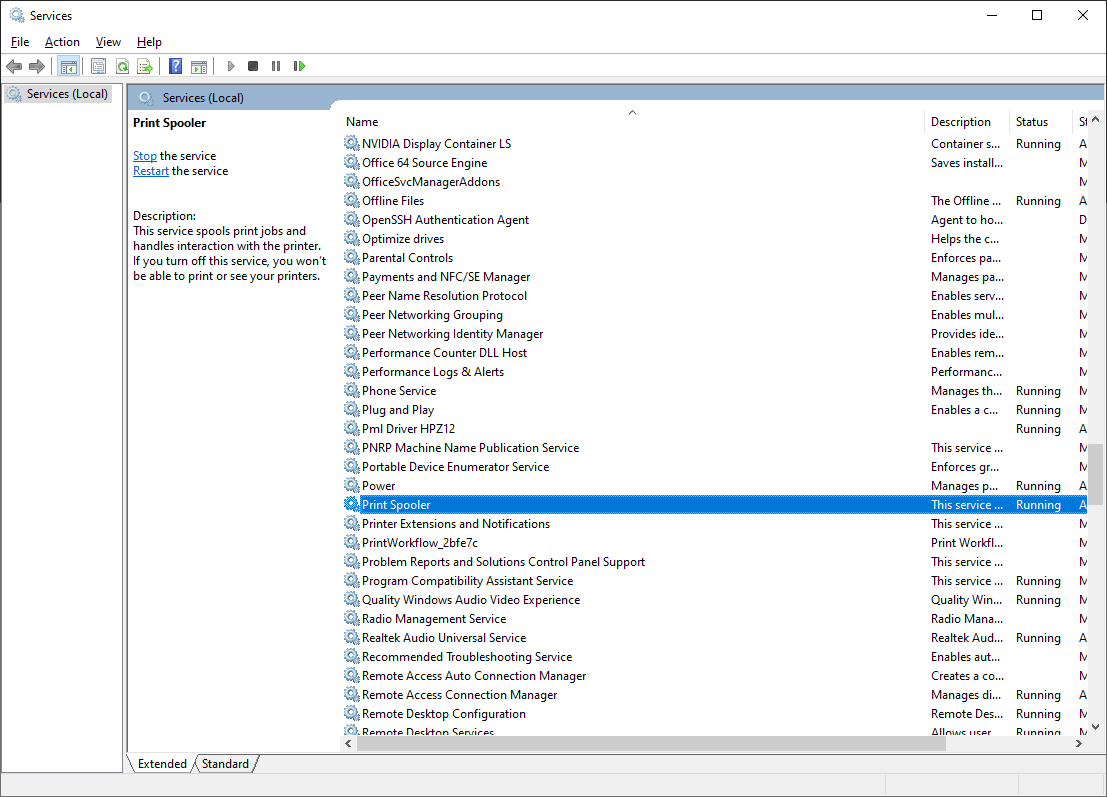Click the Pause Service toolbar icon
The height and width of the screenshot is (797, 1107).
pos(276,66)
